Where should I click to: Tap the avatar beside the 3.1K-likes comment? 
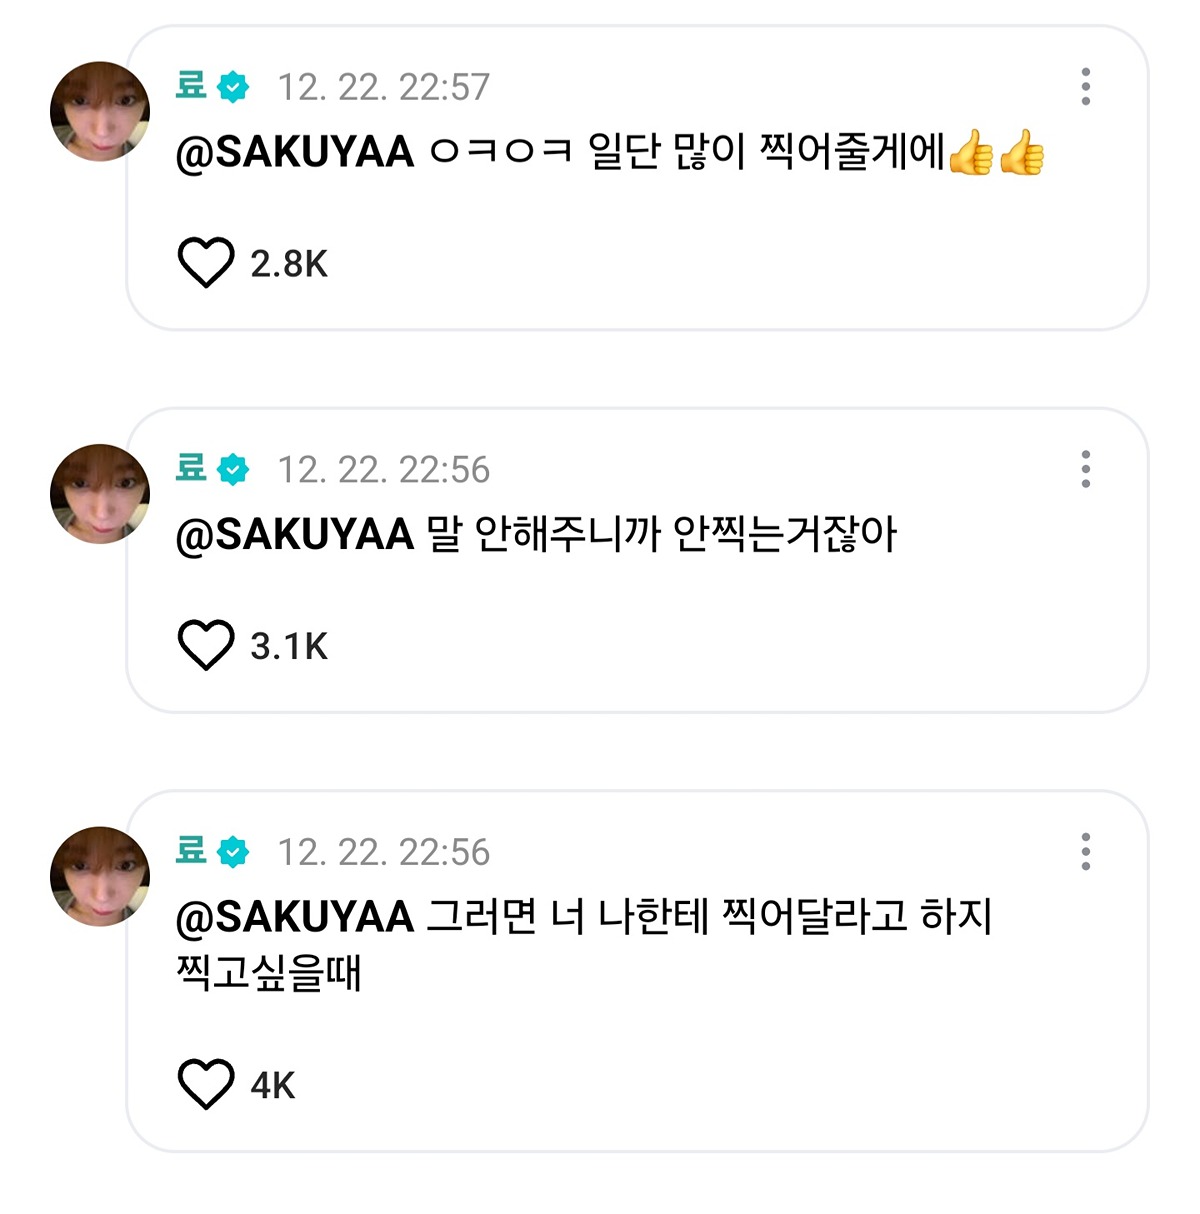click(x=100, y=494)
